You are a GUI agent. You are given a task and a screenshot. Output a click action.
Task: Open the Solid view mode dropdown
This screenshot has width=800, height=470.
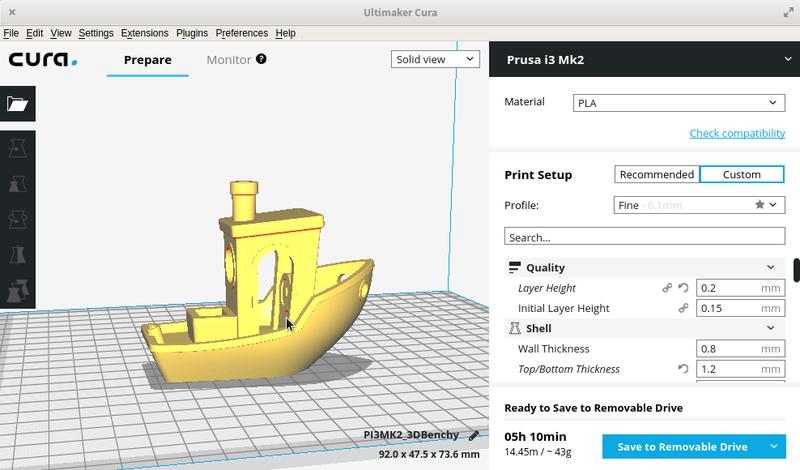click(x=435, y=60)
